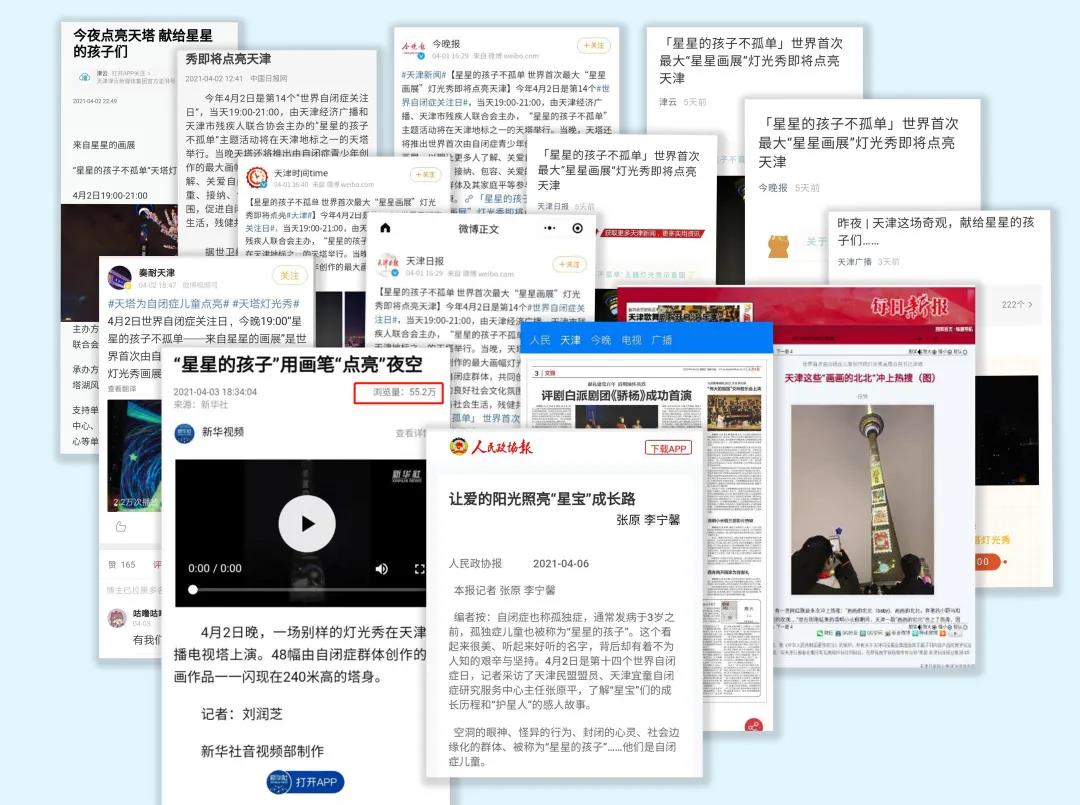Click headline 今夜点亮天塔 献给星星的孩子们
Screen dimensions: 1080x805
click(143, 43)
